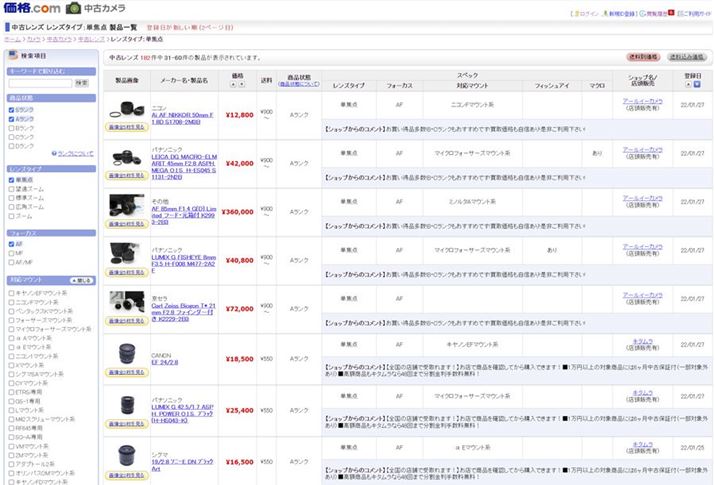This screenshot has height=485, width=715.
Task: Check the 望遠ズーム lens type checkbox
Action: 11,189
